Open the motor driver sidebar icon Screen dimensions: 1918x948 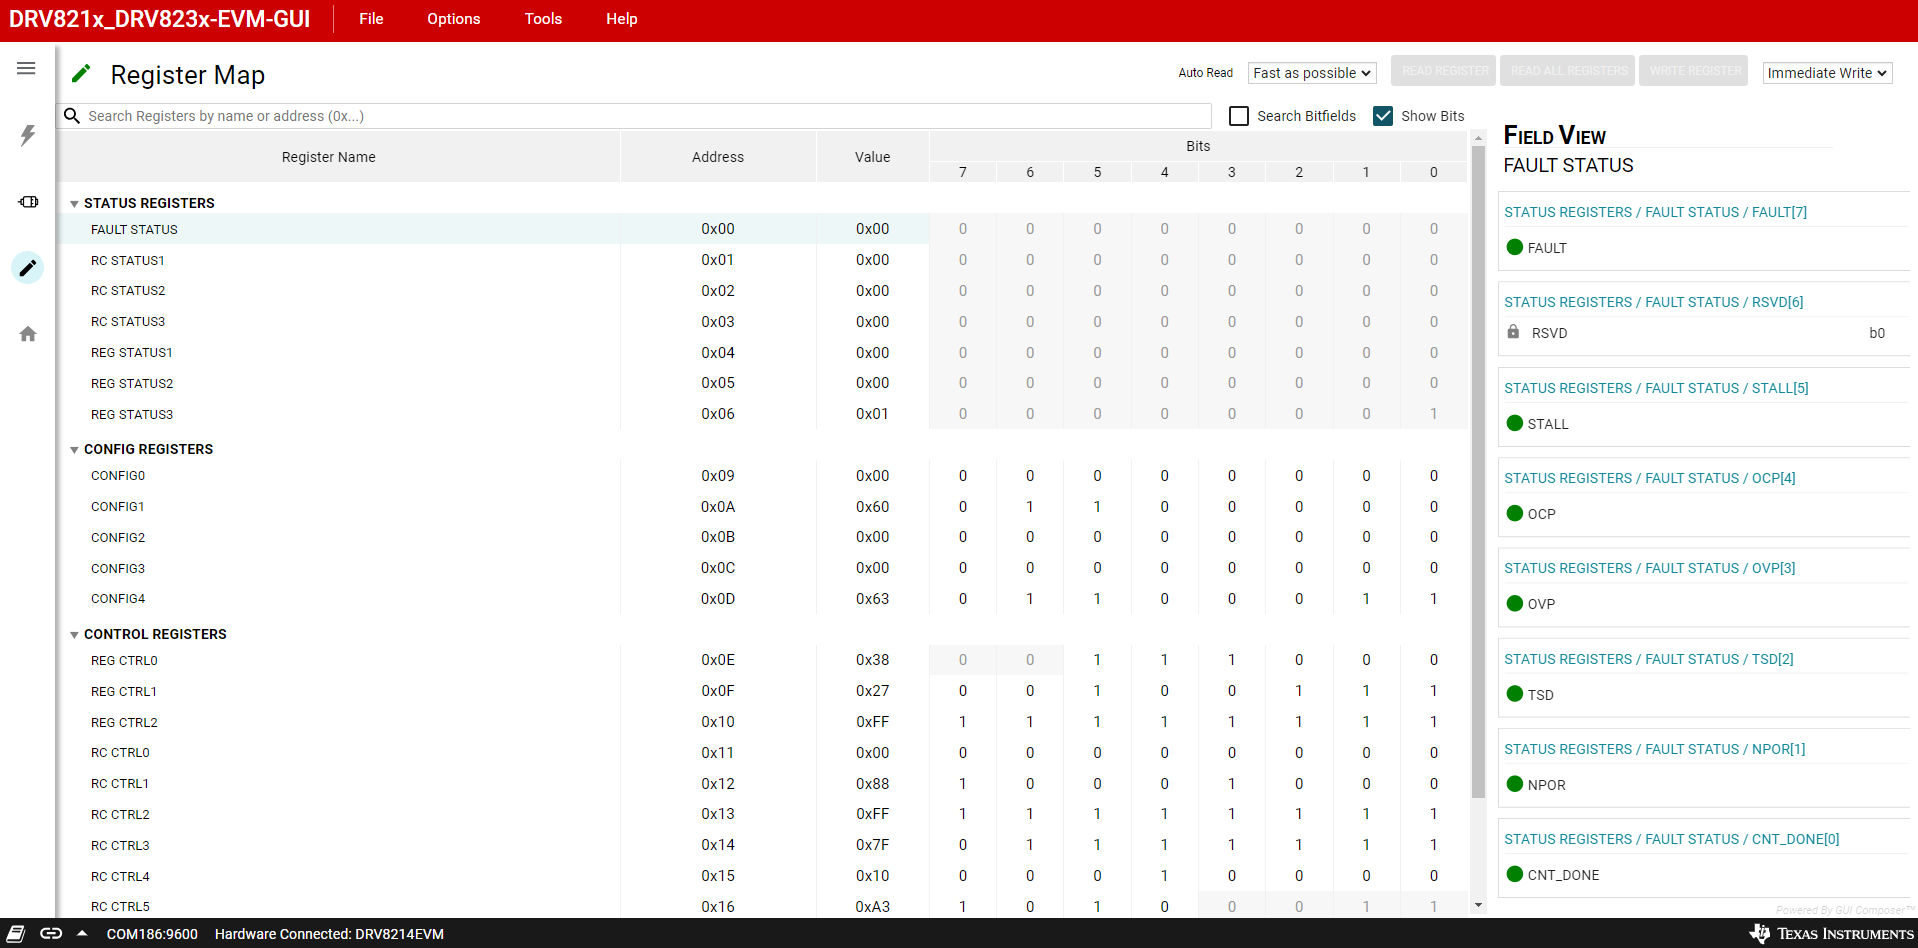[28, 202]
